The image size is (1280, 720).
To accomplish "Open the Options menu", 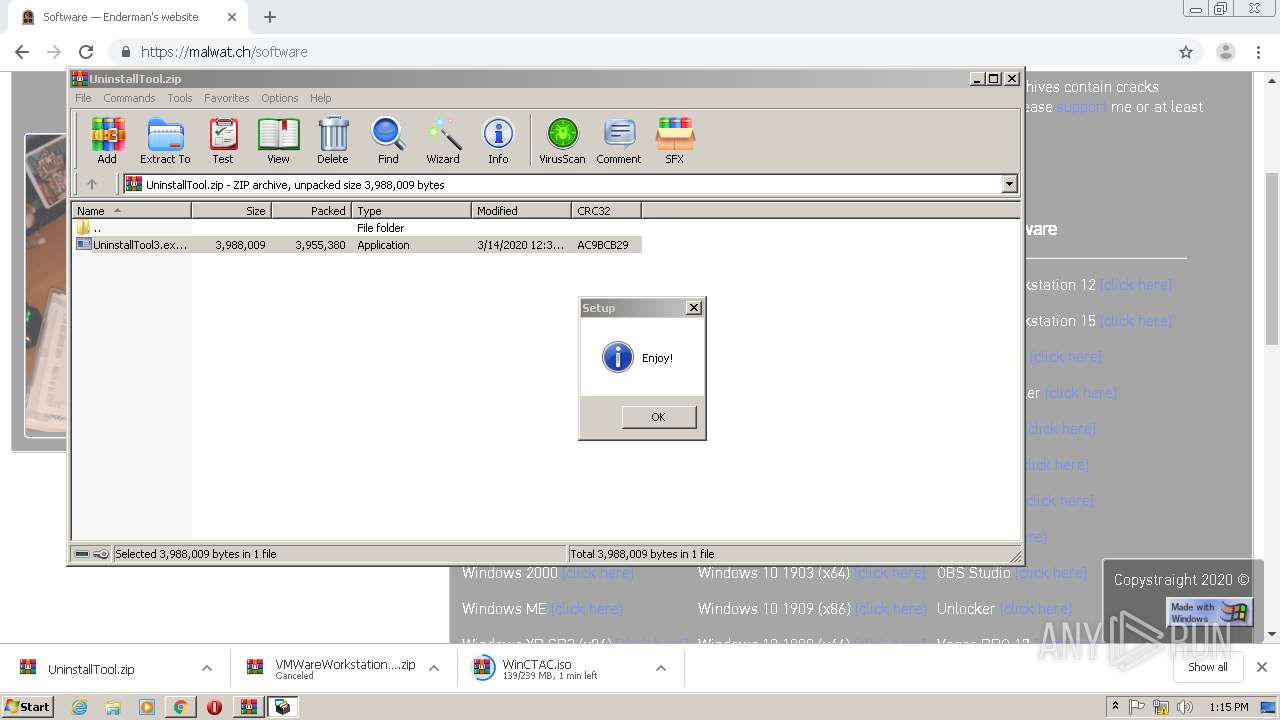I will pos(280,98).
